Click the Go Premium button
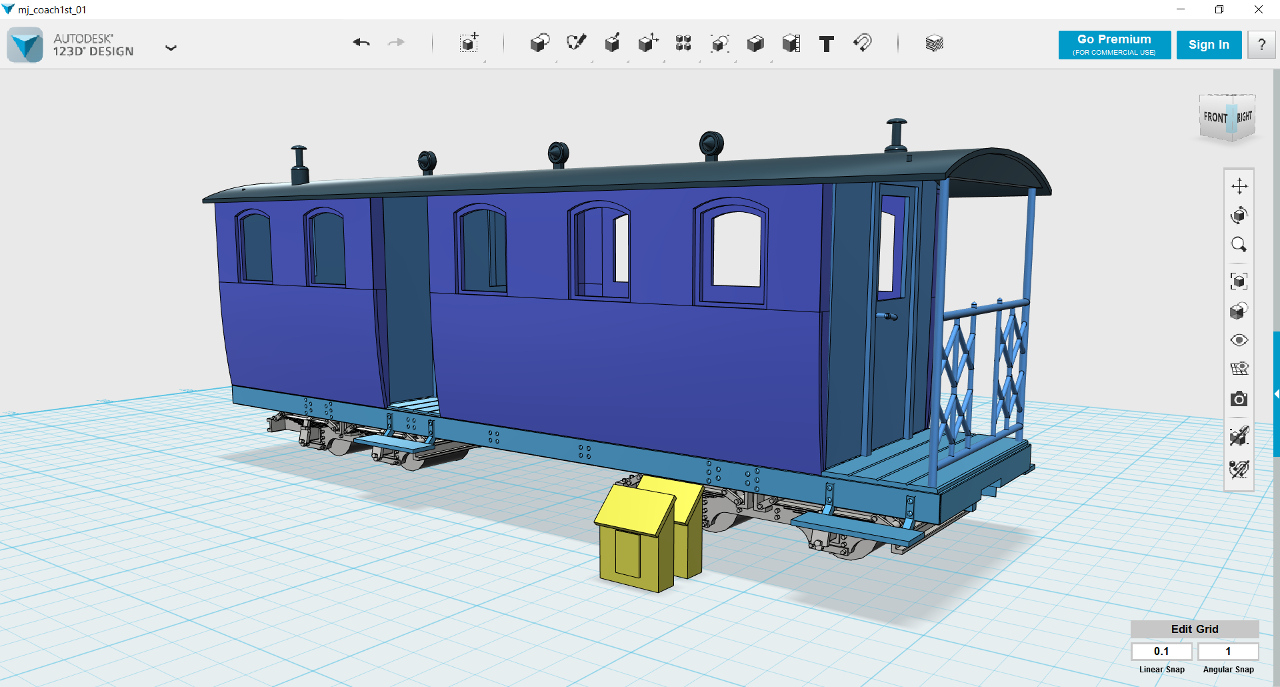1280x687 pixels. [x=1114, y=44]
